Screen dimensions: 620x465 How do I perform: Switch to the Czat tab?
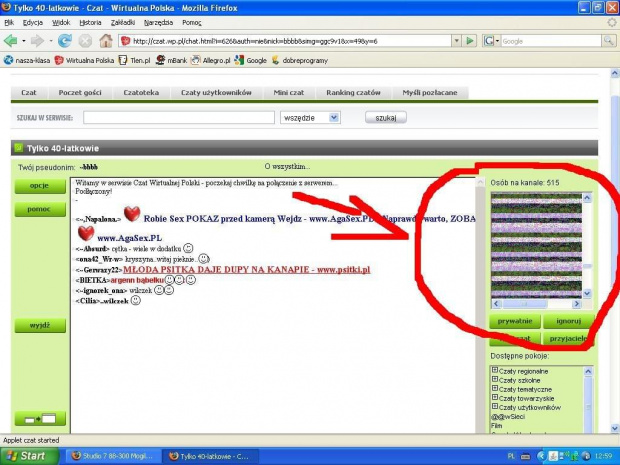point(29,93)
